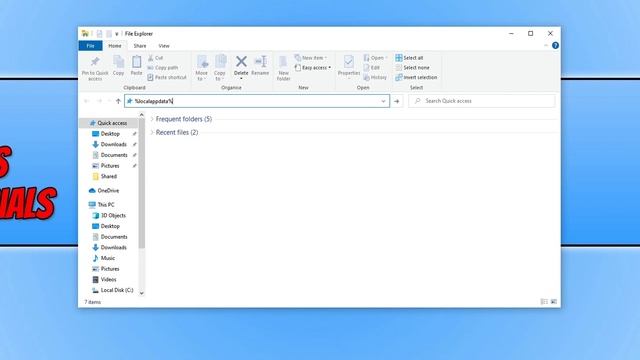This screenshot has height=360, width=640.
Task: Select Cut in Clipboard group
Action: point(156,58)
